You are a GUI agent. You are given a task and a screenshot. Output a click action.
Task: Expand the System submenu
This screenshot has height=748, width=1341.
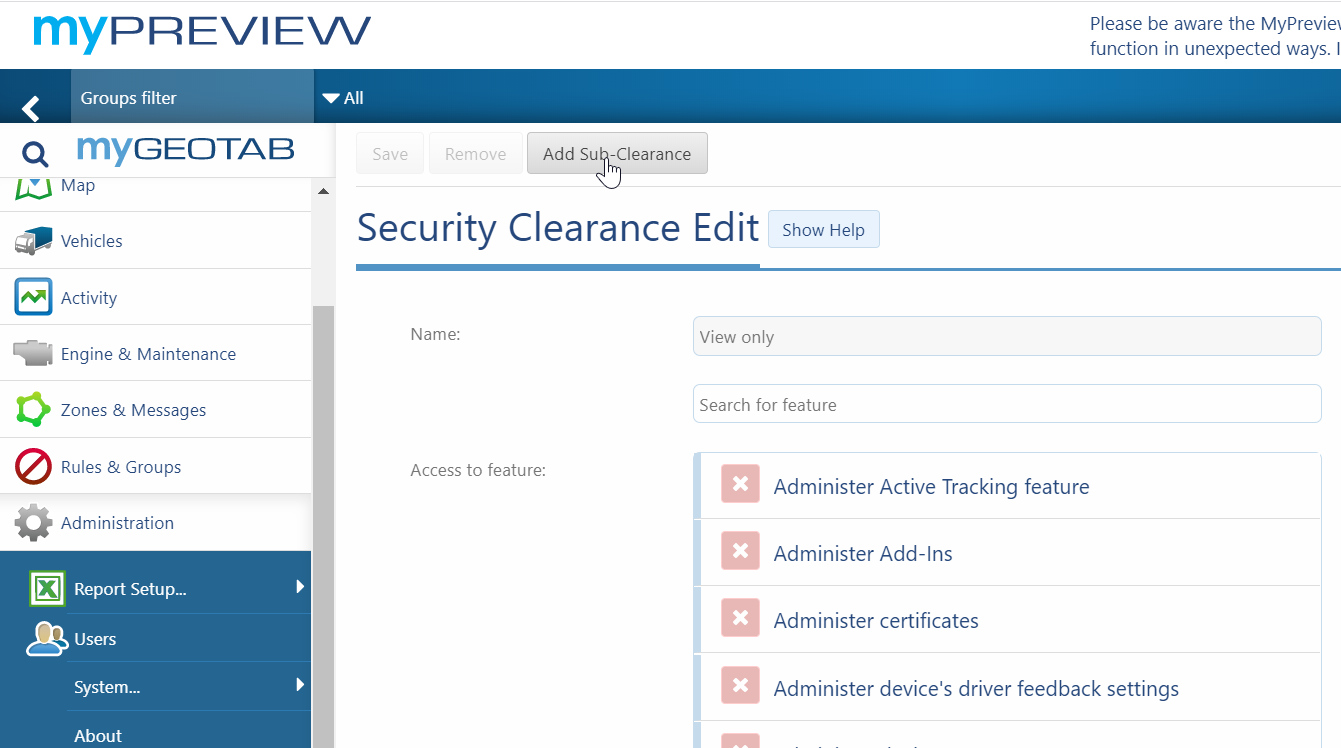point(300,687)
